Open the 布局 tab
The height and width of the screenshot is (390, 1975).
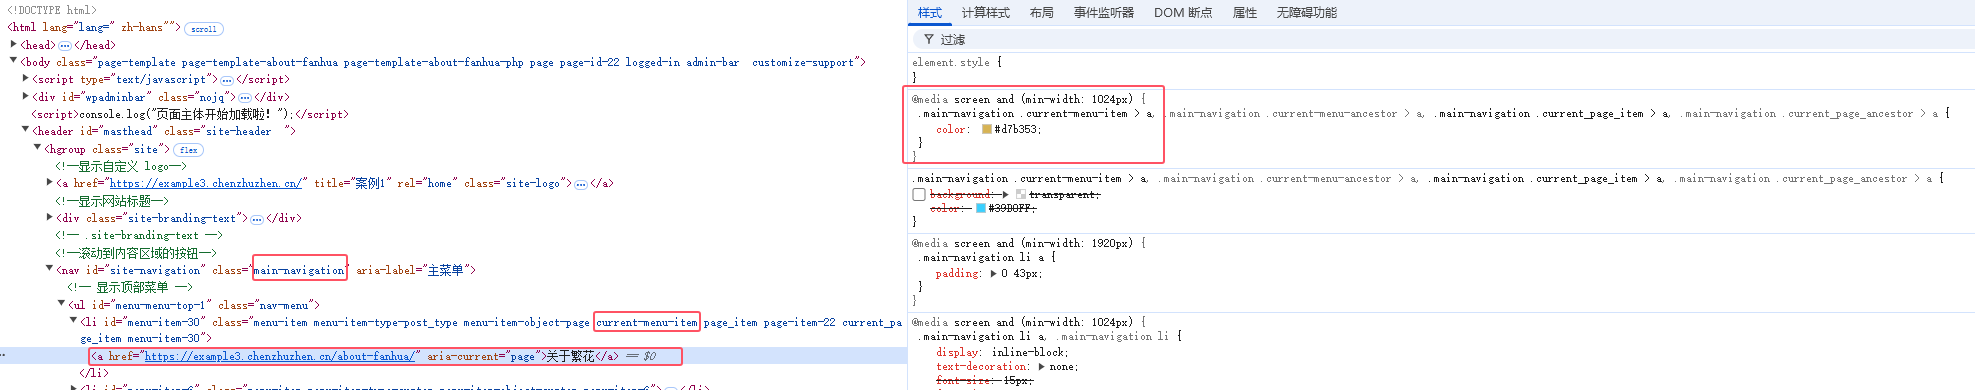(x=1042, y=13)
